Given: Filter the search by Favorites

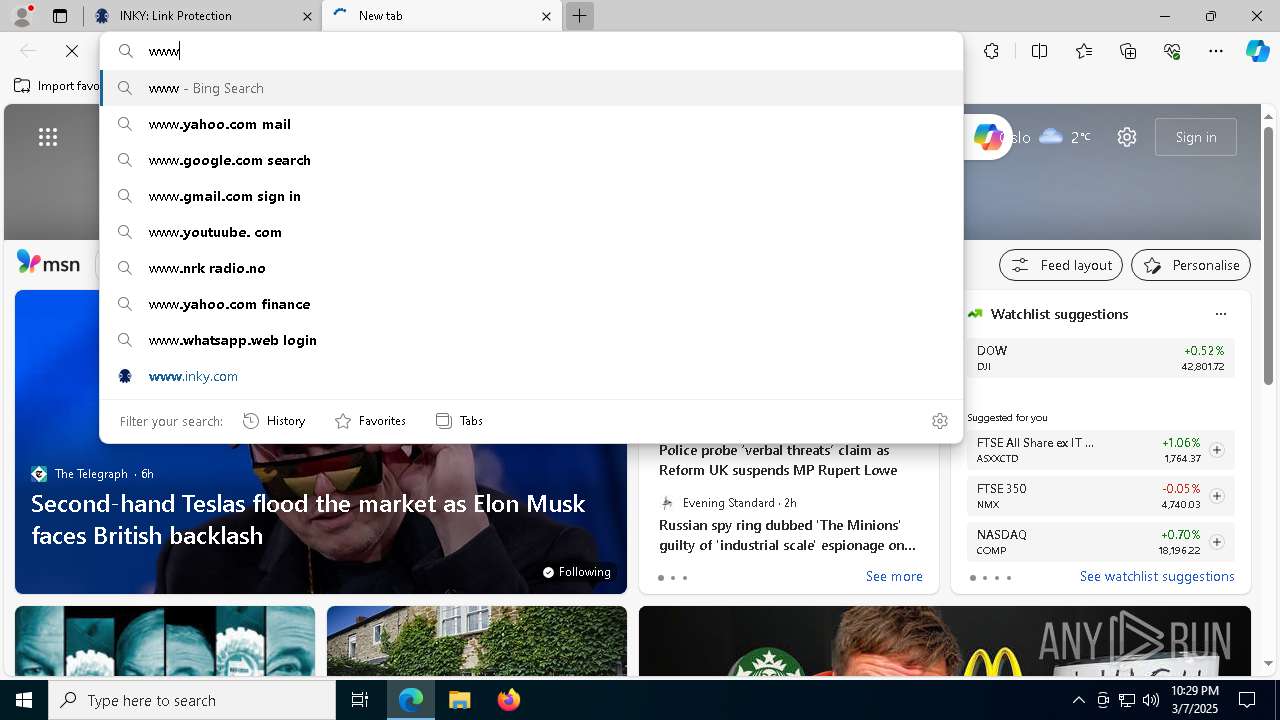Looking at the screenshot, I should [x=370, y=421].
